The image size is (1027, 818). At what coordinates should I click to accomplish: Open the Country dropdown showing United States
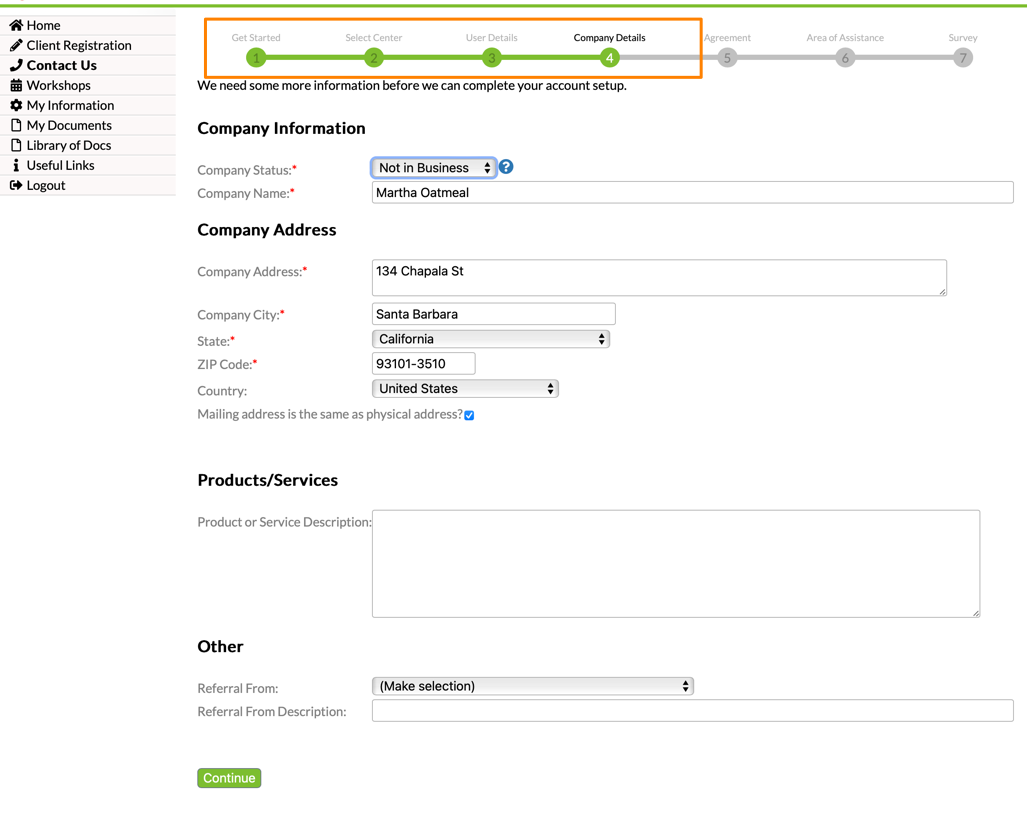click(x=465, y=389)
